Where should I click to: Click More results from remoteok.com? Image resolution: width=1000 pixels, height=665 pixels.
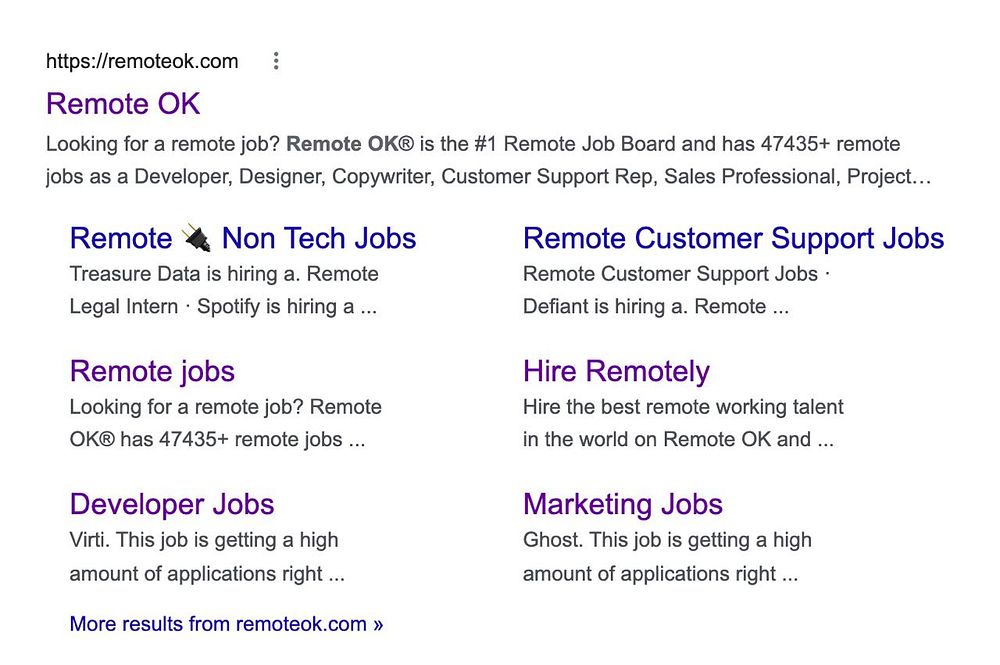coord(226,624)
